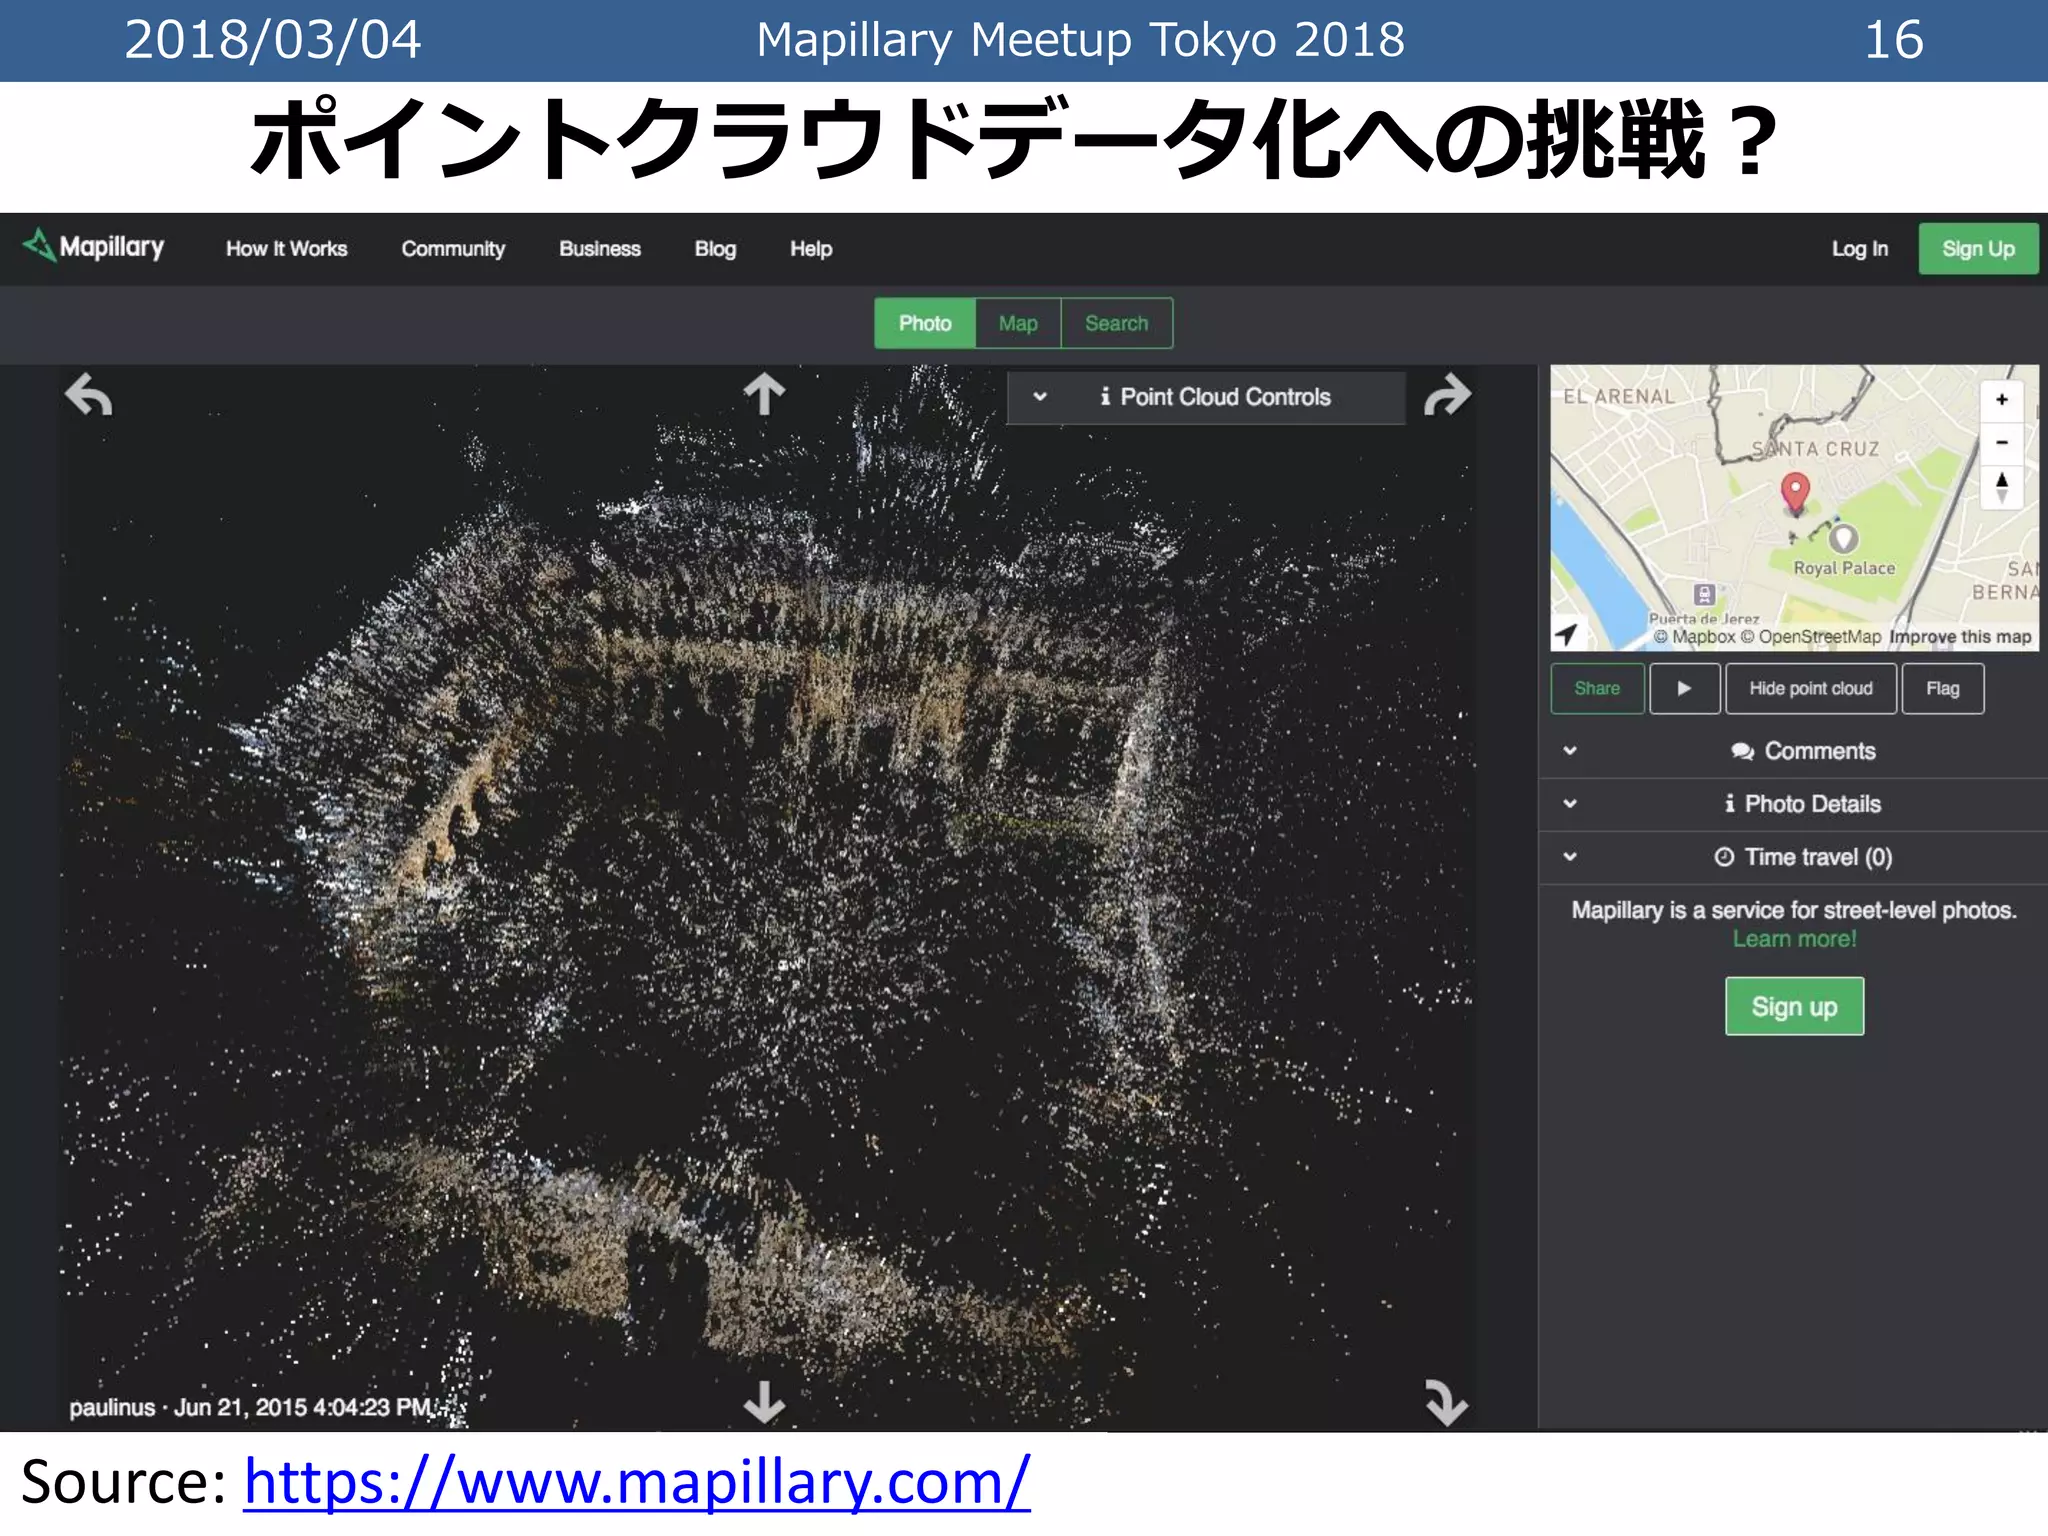Click the Puerta de Jerez station icon
The image size is (2048, 1536).
point(1705,594)
